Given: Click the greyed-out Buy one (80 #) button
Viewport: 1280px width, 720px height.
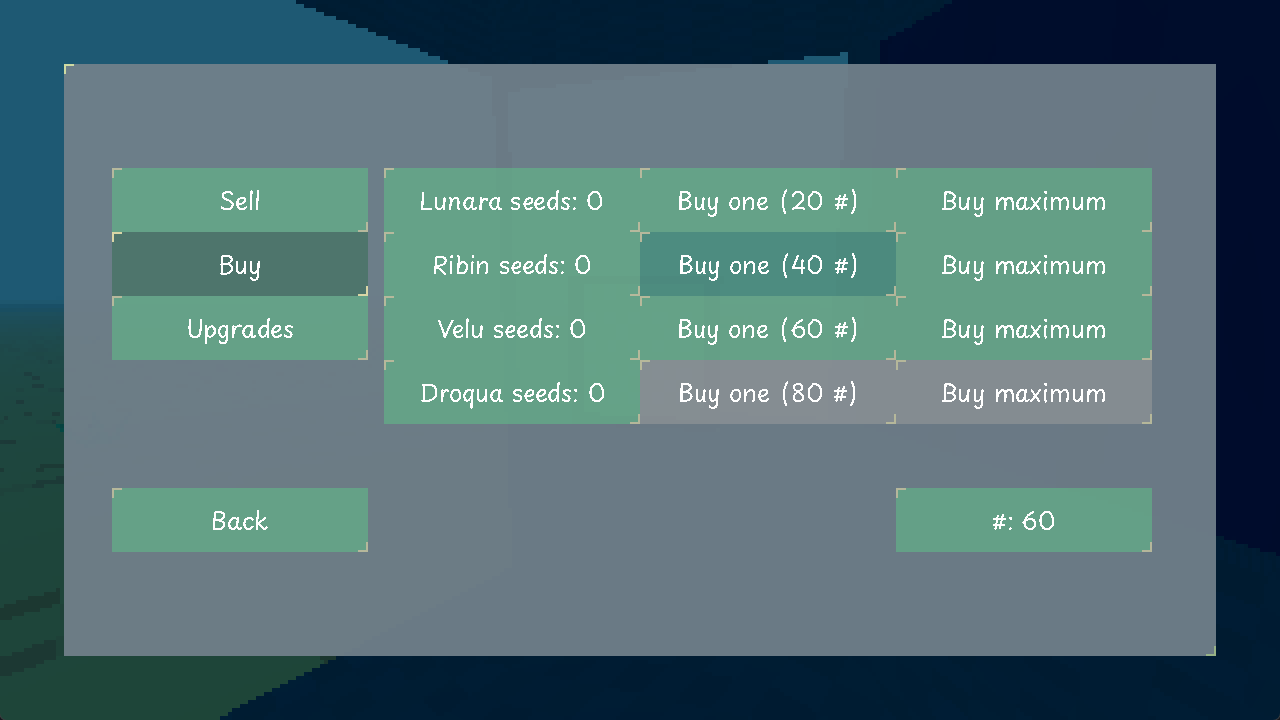Looking at the screenshot, I should click(767, 393).
